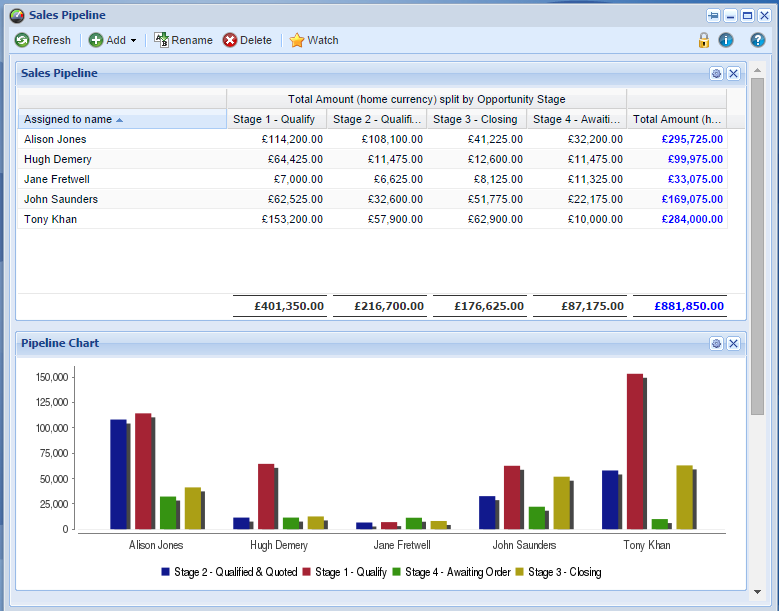Click the ascending sort arrow on Assigned to name

coord(119,120)
